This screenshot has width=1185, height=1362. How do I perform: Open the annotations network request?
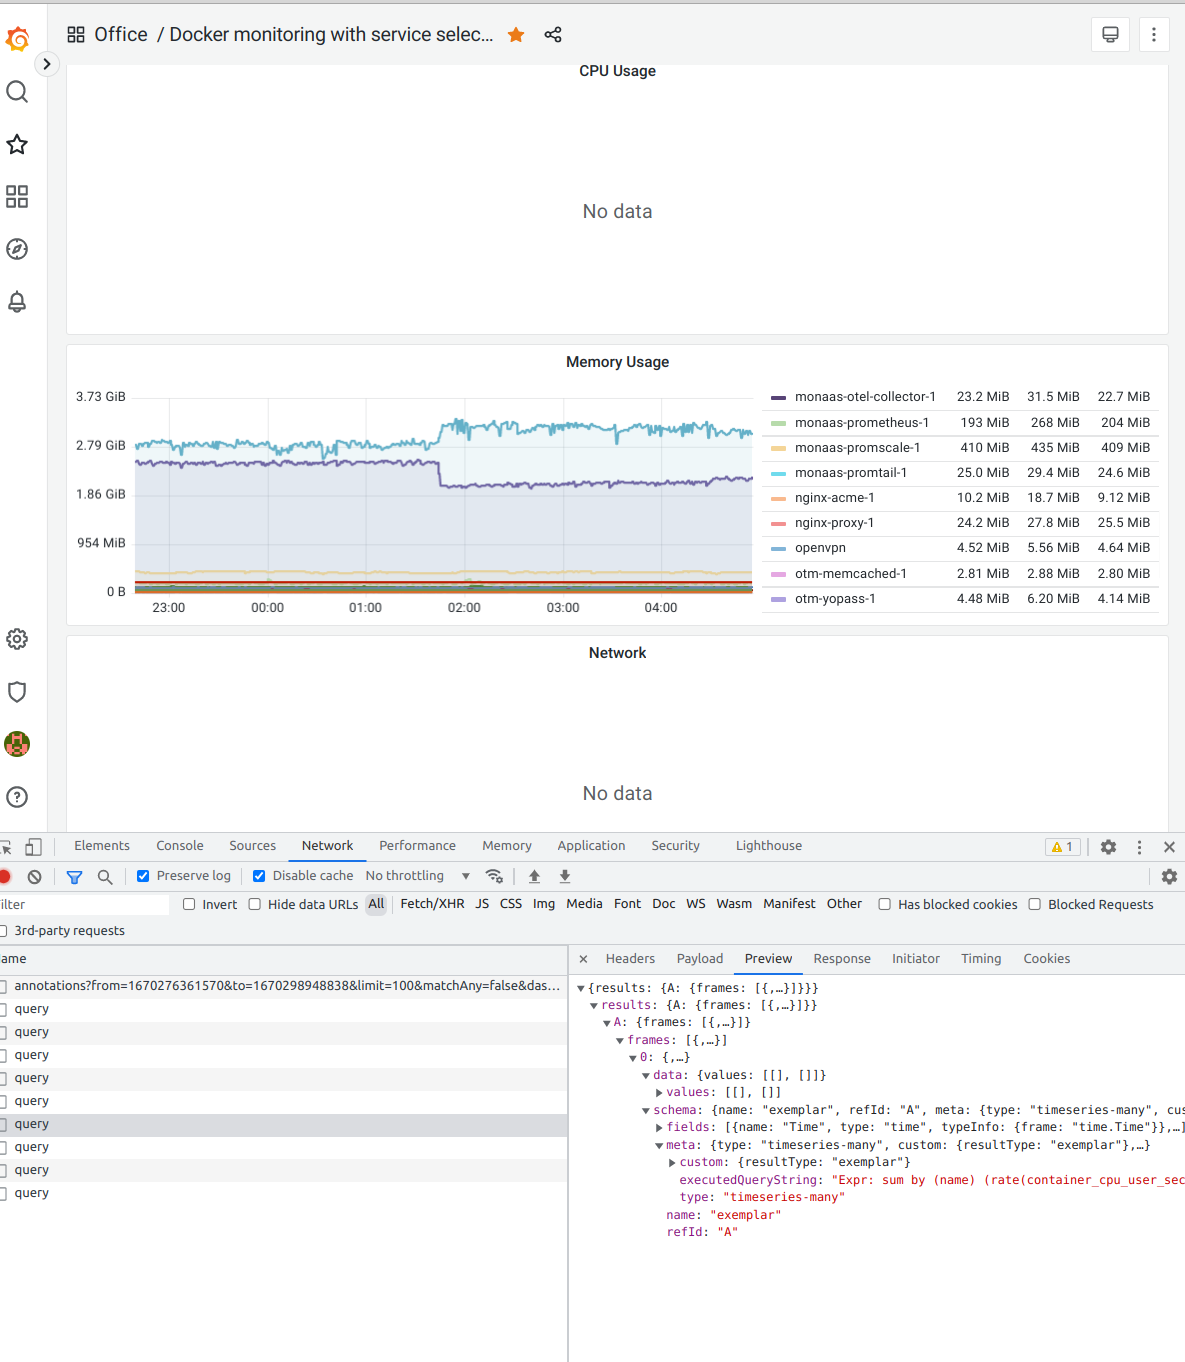click(x=200, y=985)
